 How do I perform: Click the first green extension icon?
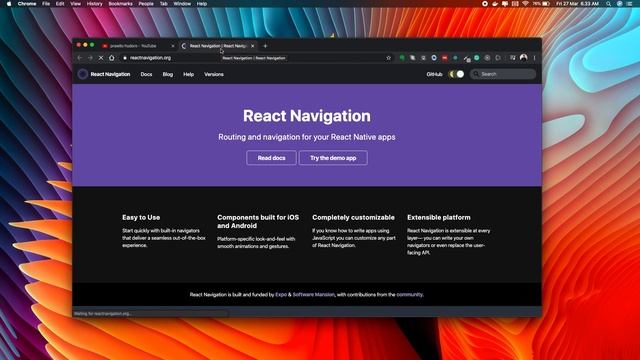[402, 58]
